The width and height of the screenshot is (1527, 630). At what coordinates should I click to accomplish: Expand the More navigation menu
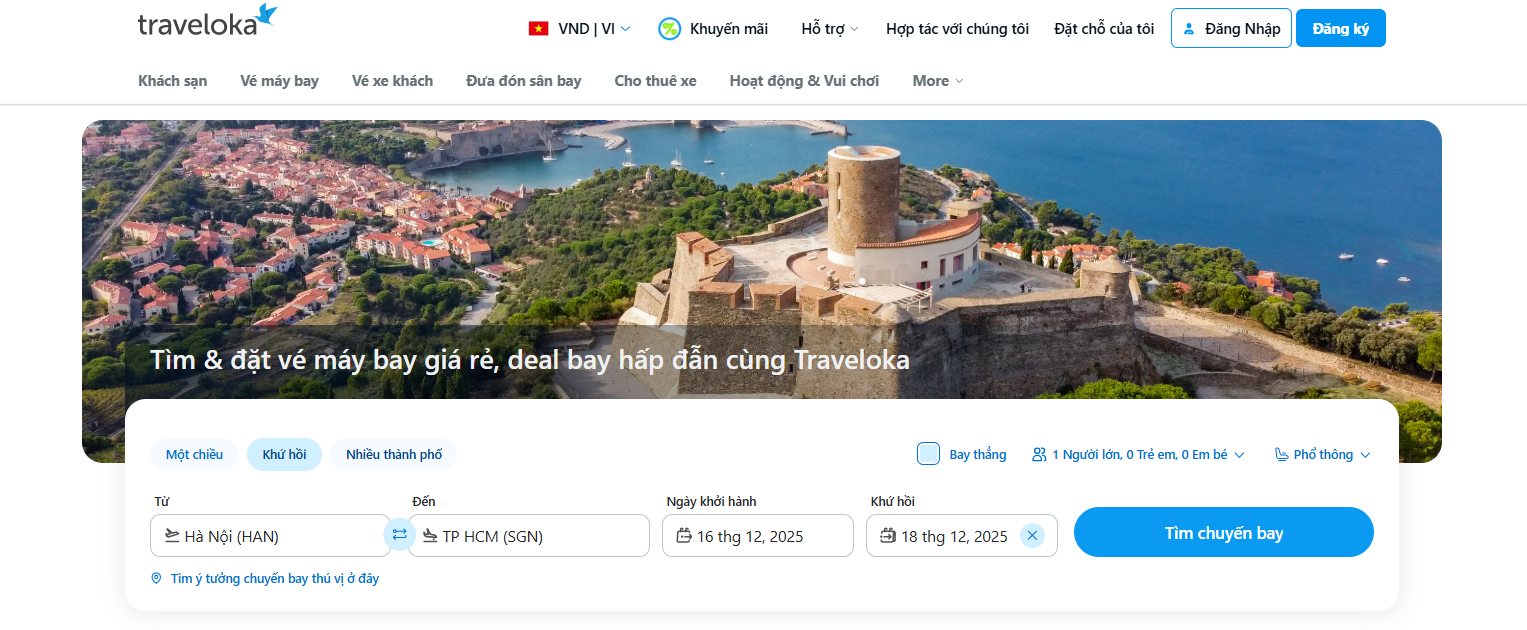pos(937,81)
